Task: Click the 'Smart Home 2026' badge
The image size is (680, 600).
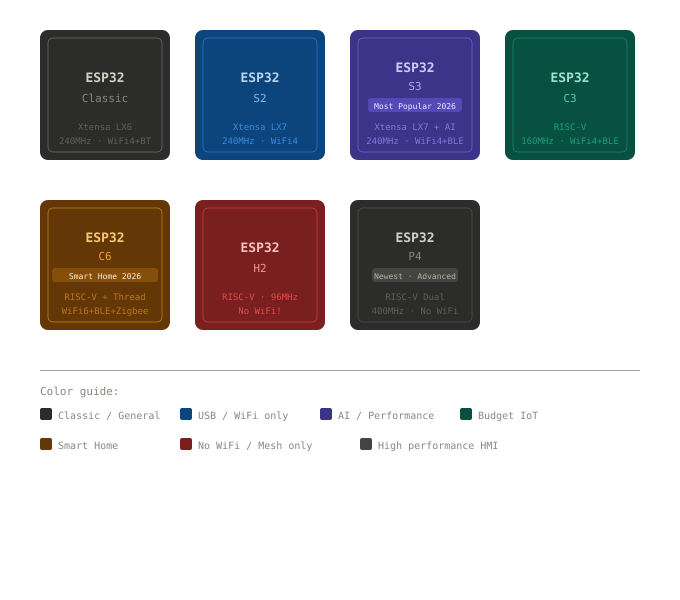Action: pos(105,276)
